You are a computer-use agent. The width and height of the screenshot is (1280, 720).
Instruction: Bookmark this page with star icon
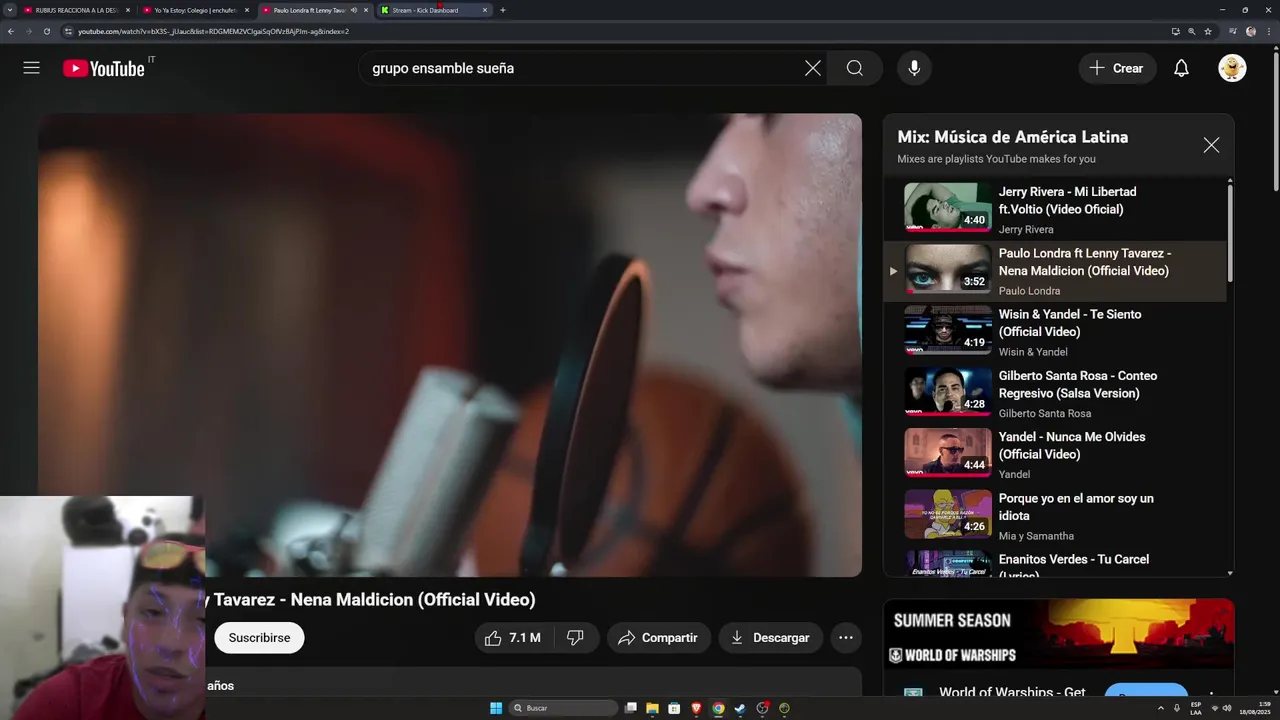click(1208, 31)
